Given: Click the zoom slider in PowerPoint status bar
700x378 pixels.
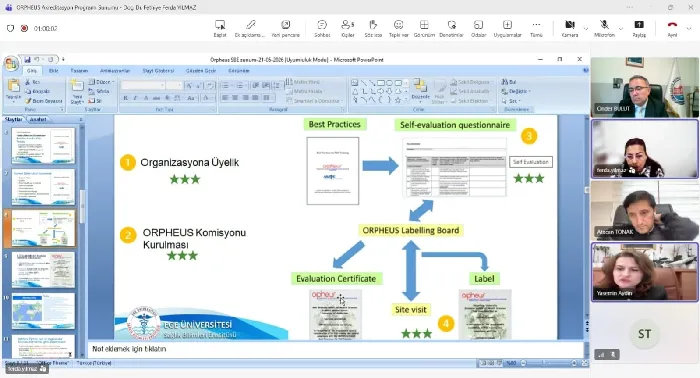Looking at the screenshot, I should click(x=548, y=363).
